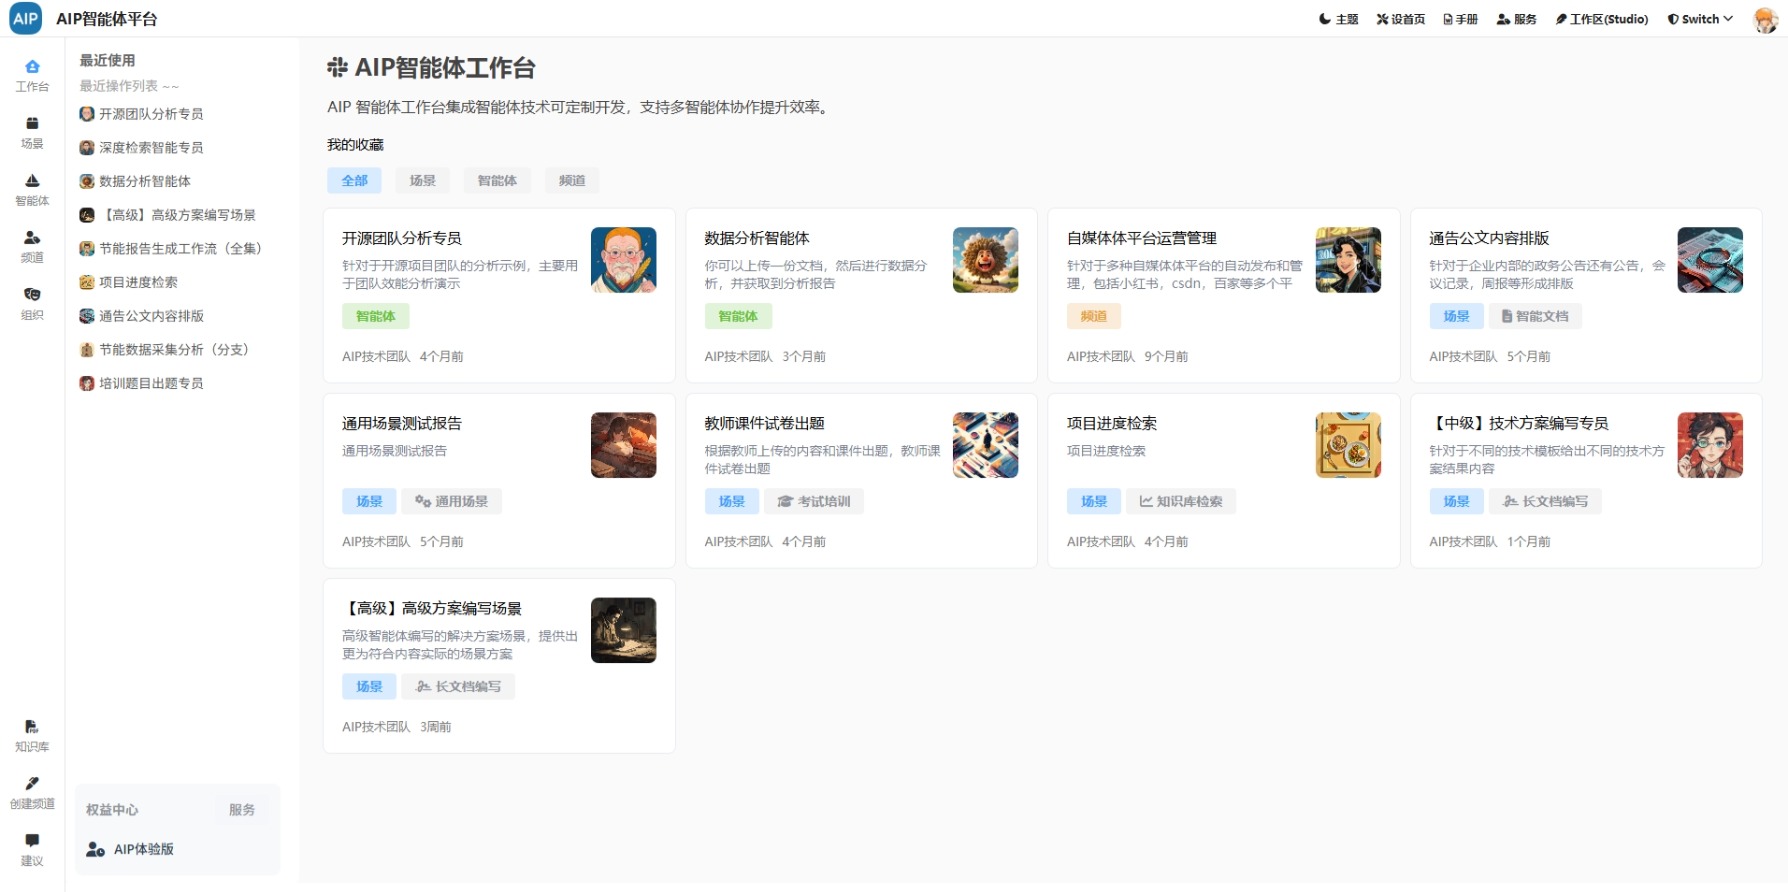The height and width of the screenshot is (892, 1788).
Task: Open recent item 深度检索智能专员
Action: (x=141, y=148)
